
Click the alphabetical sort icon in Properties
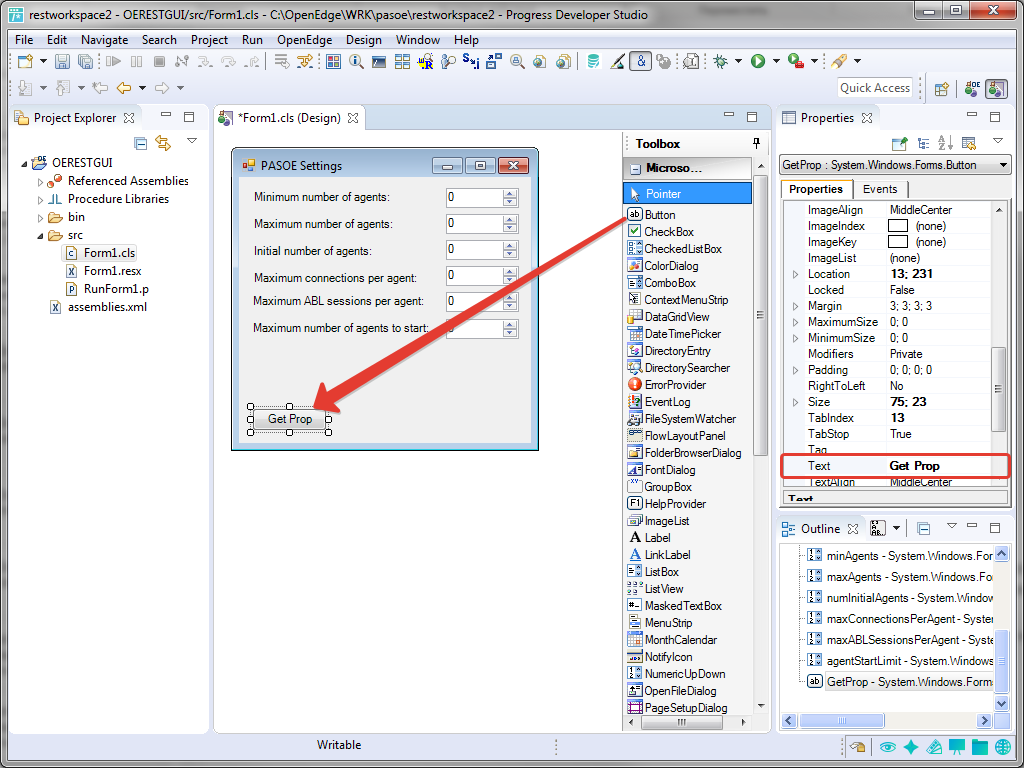click(945, 143)
